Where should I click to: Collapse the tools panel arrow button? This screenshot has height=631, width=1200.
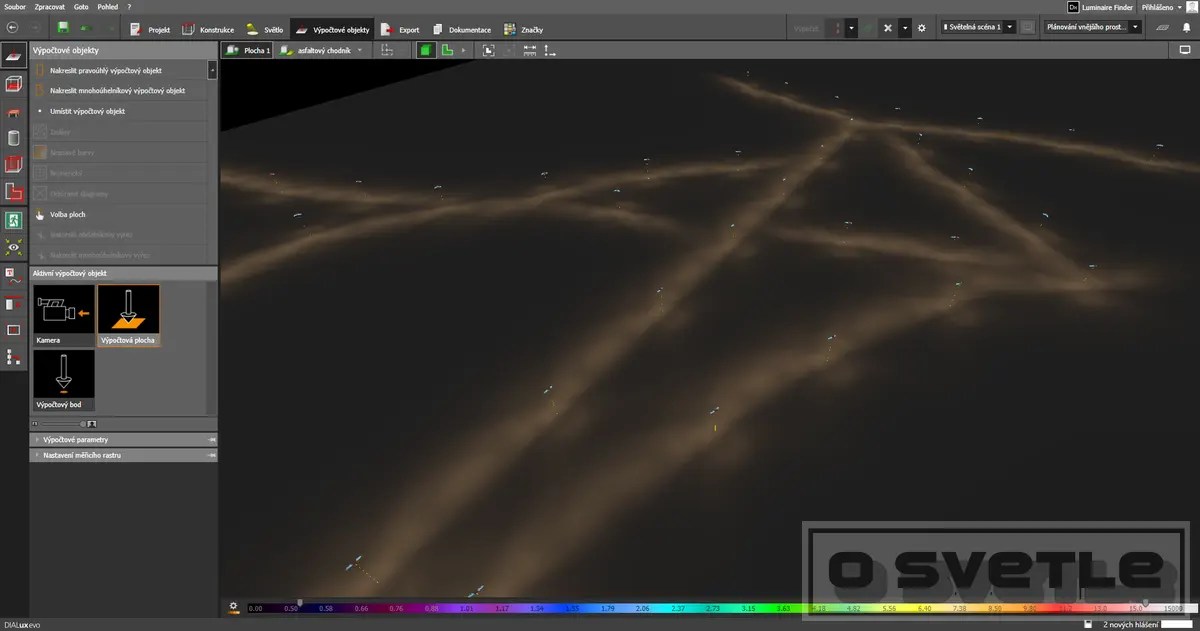[x=212, y=70]
